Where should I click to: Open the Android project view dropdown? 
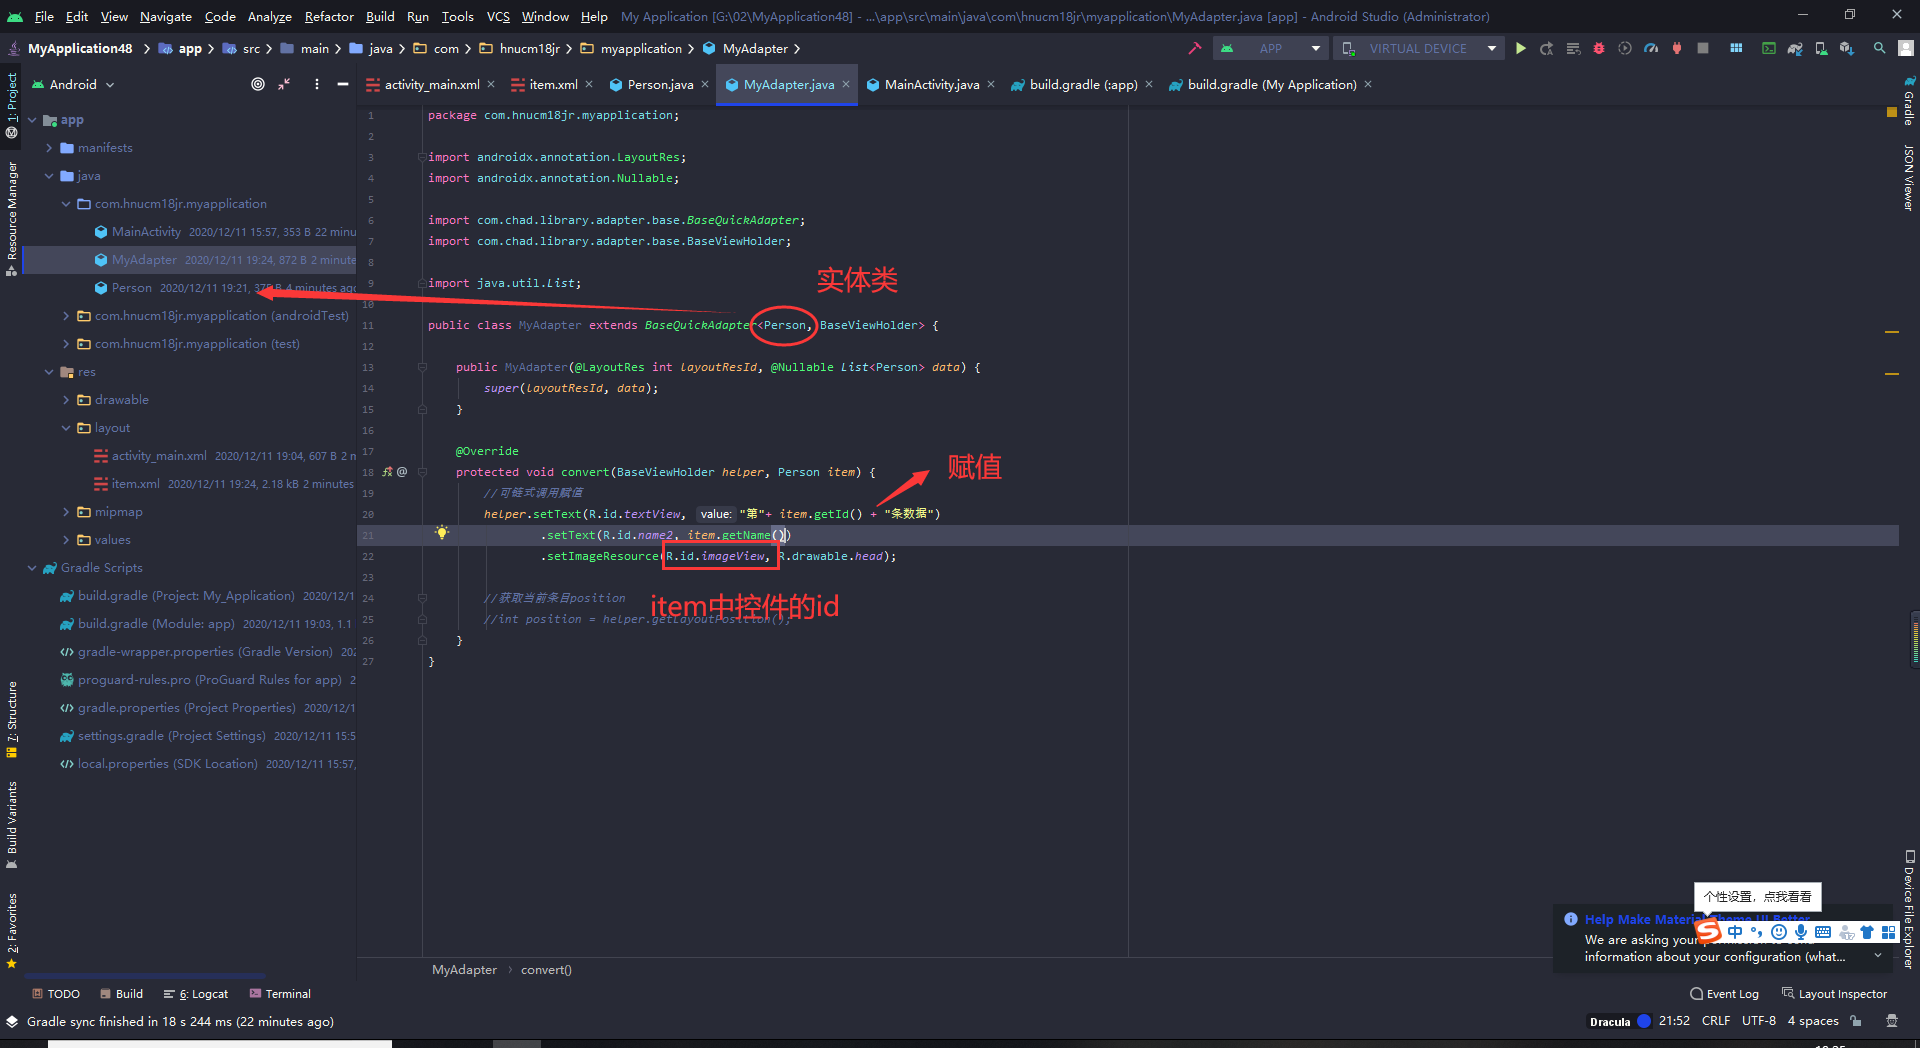point(74,84)
